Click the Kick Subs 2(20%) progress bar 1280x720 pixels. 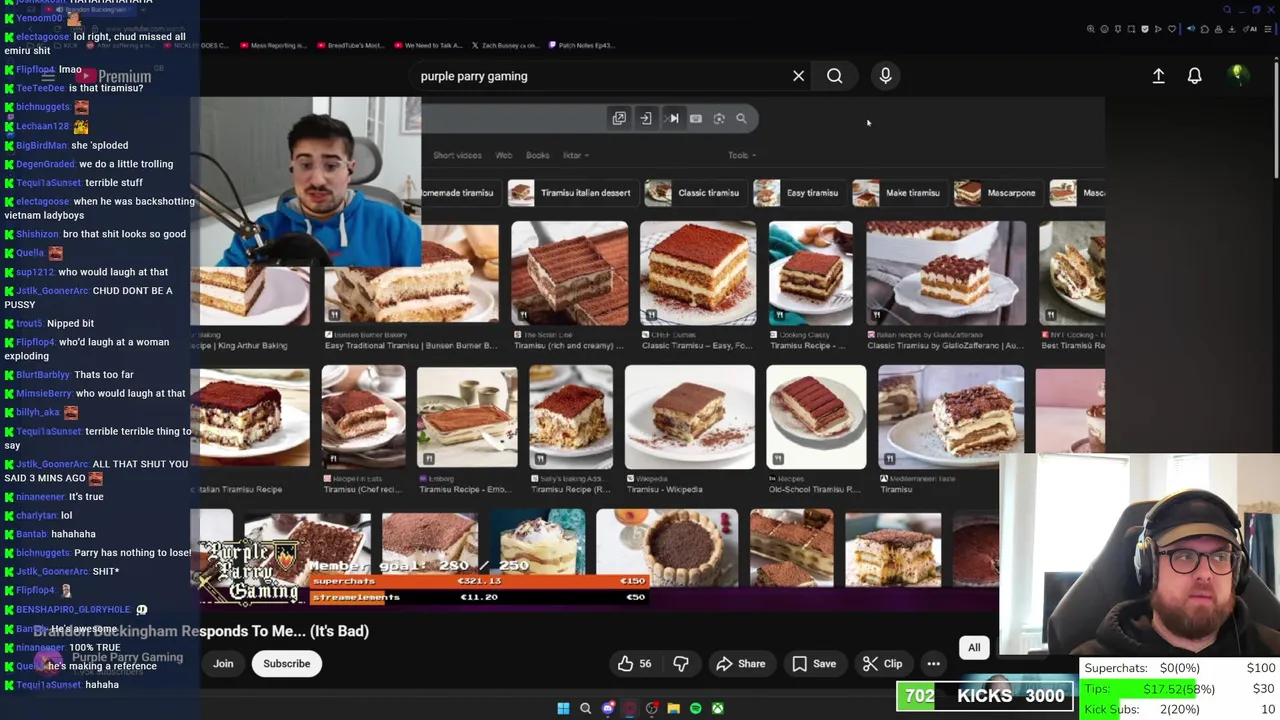[1180, 709]
